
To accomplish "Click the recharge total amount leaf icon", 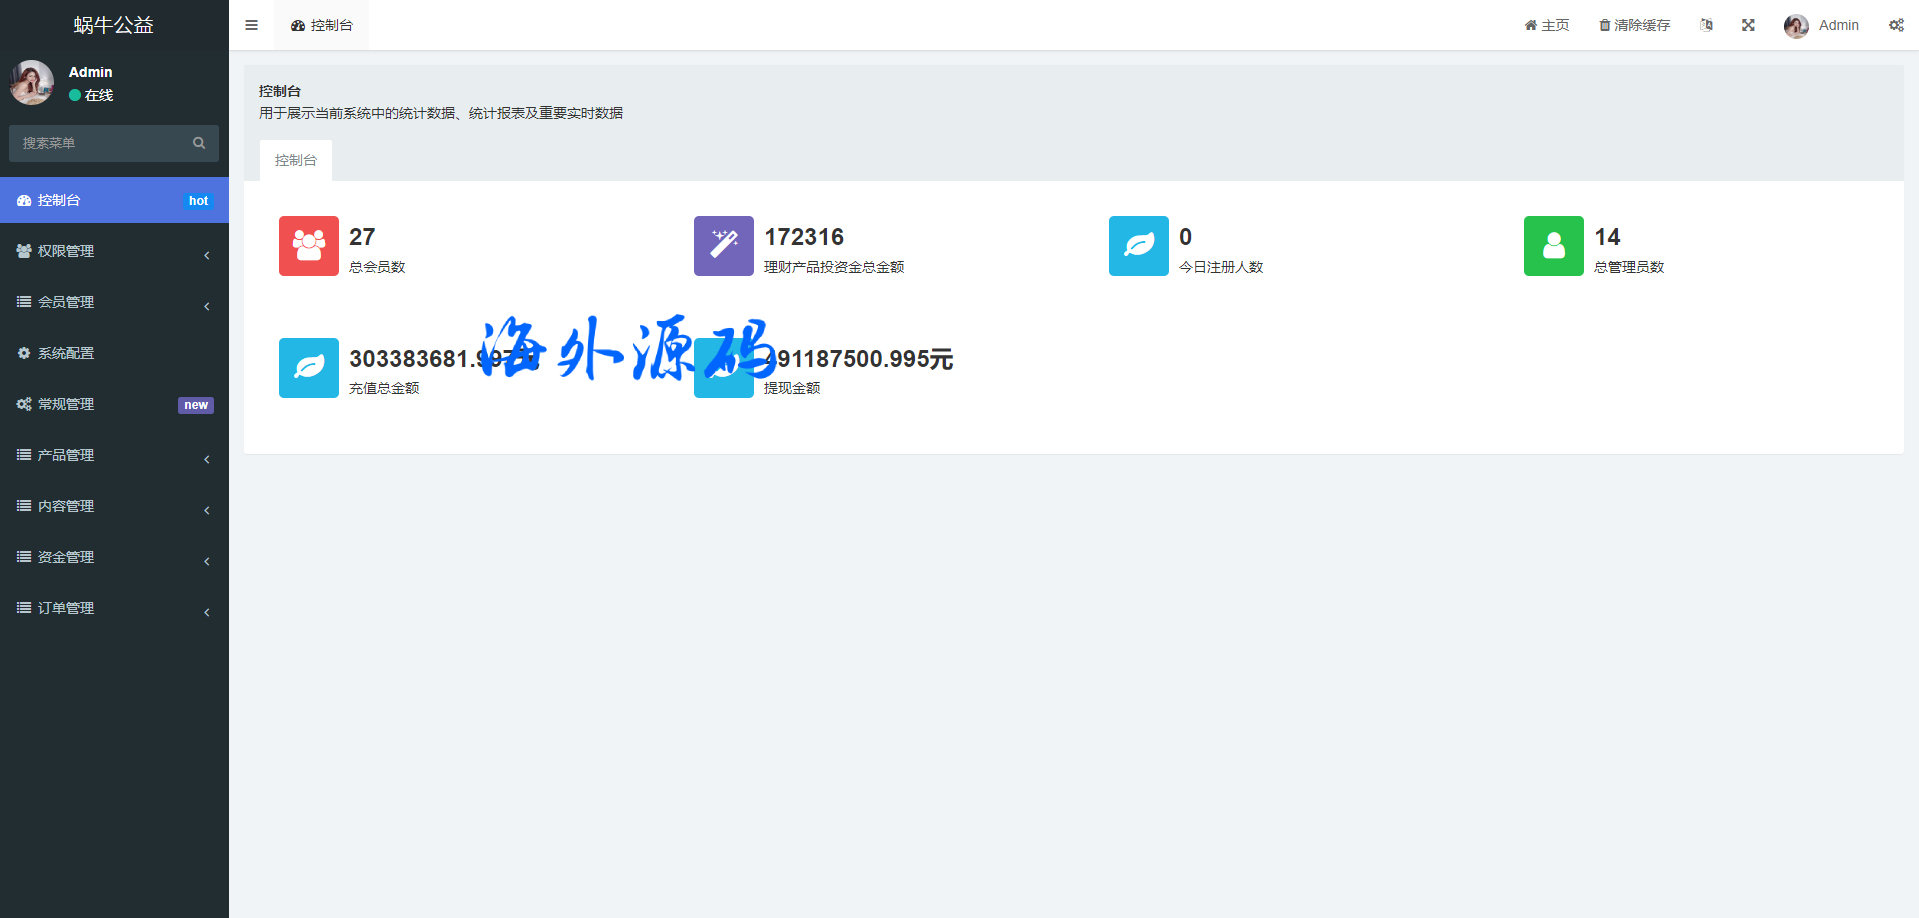I will pyautogui.click(x=308, y=368).
